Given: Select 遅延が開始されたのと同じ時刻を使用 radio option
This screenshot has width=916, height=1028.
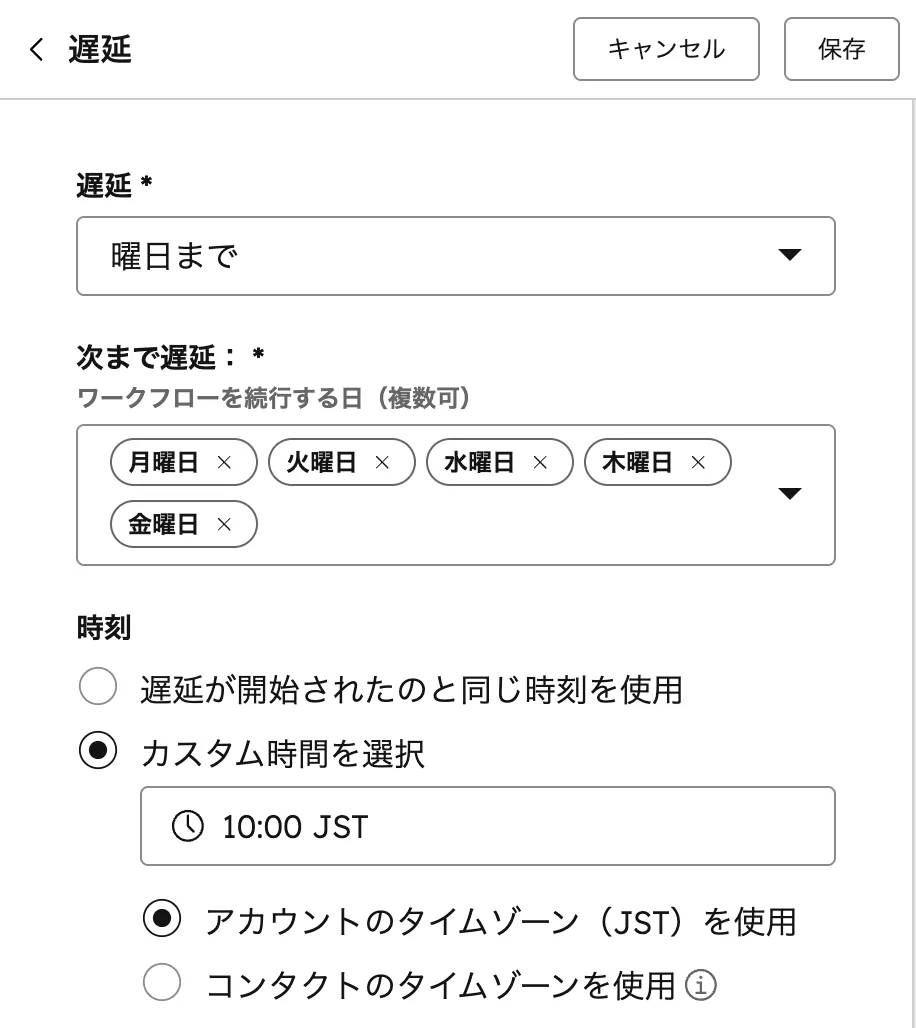Looking at the screenshot, I should tap(97, 687).
